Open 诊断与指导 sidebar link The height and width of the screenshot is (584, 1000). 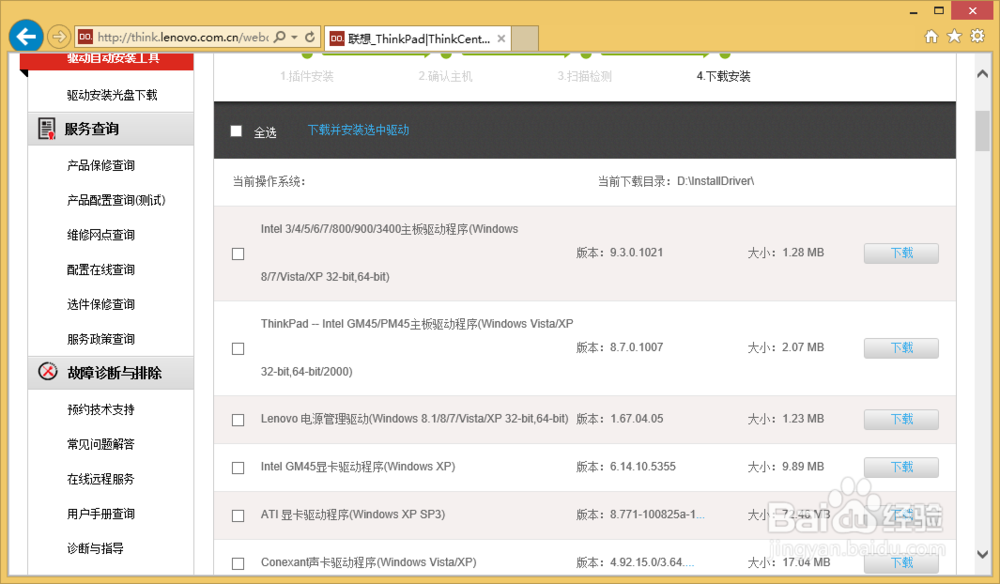point(95,548)
